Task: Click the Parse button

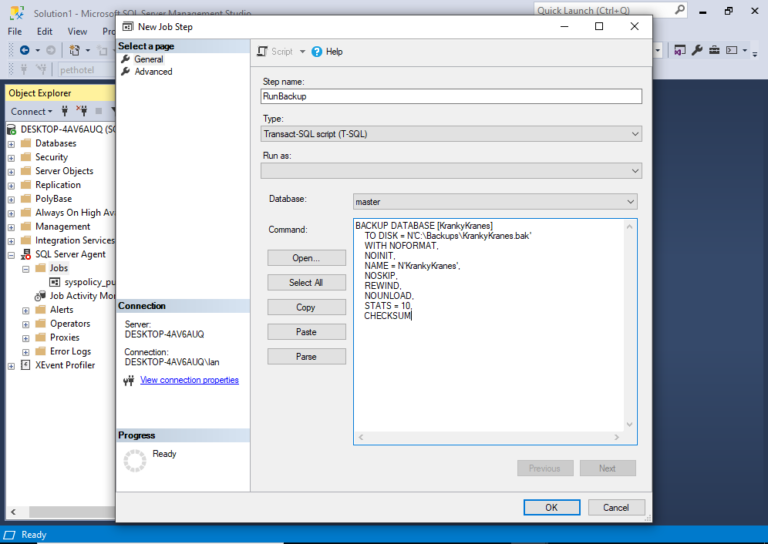Action: coord(306,357)
